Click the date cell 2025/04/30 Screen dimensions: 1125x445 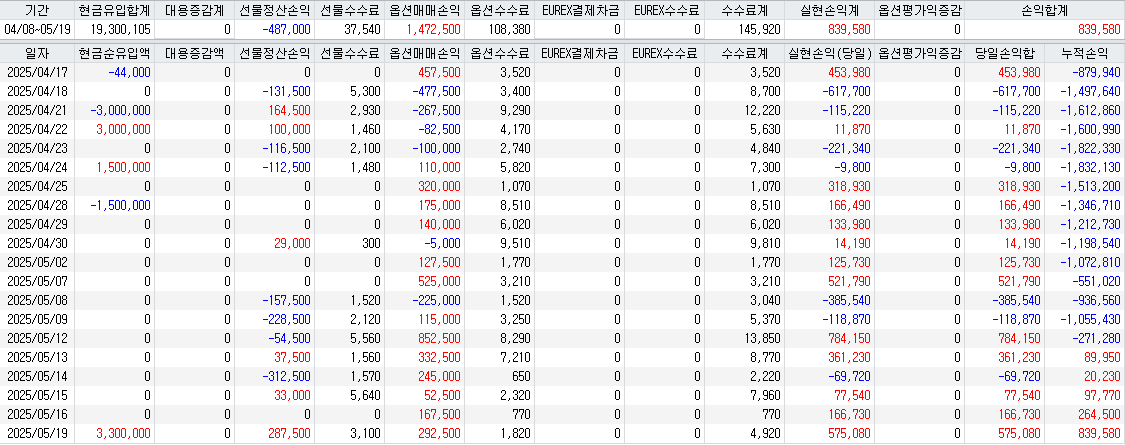coord(37,243)
